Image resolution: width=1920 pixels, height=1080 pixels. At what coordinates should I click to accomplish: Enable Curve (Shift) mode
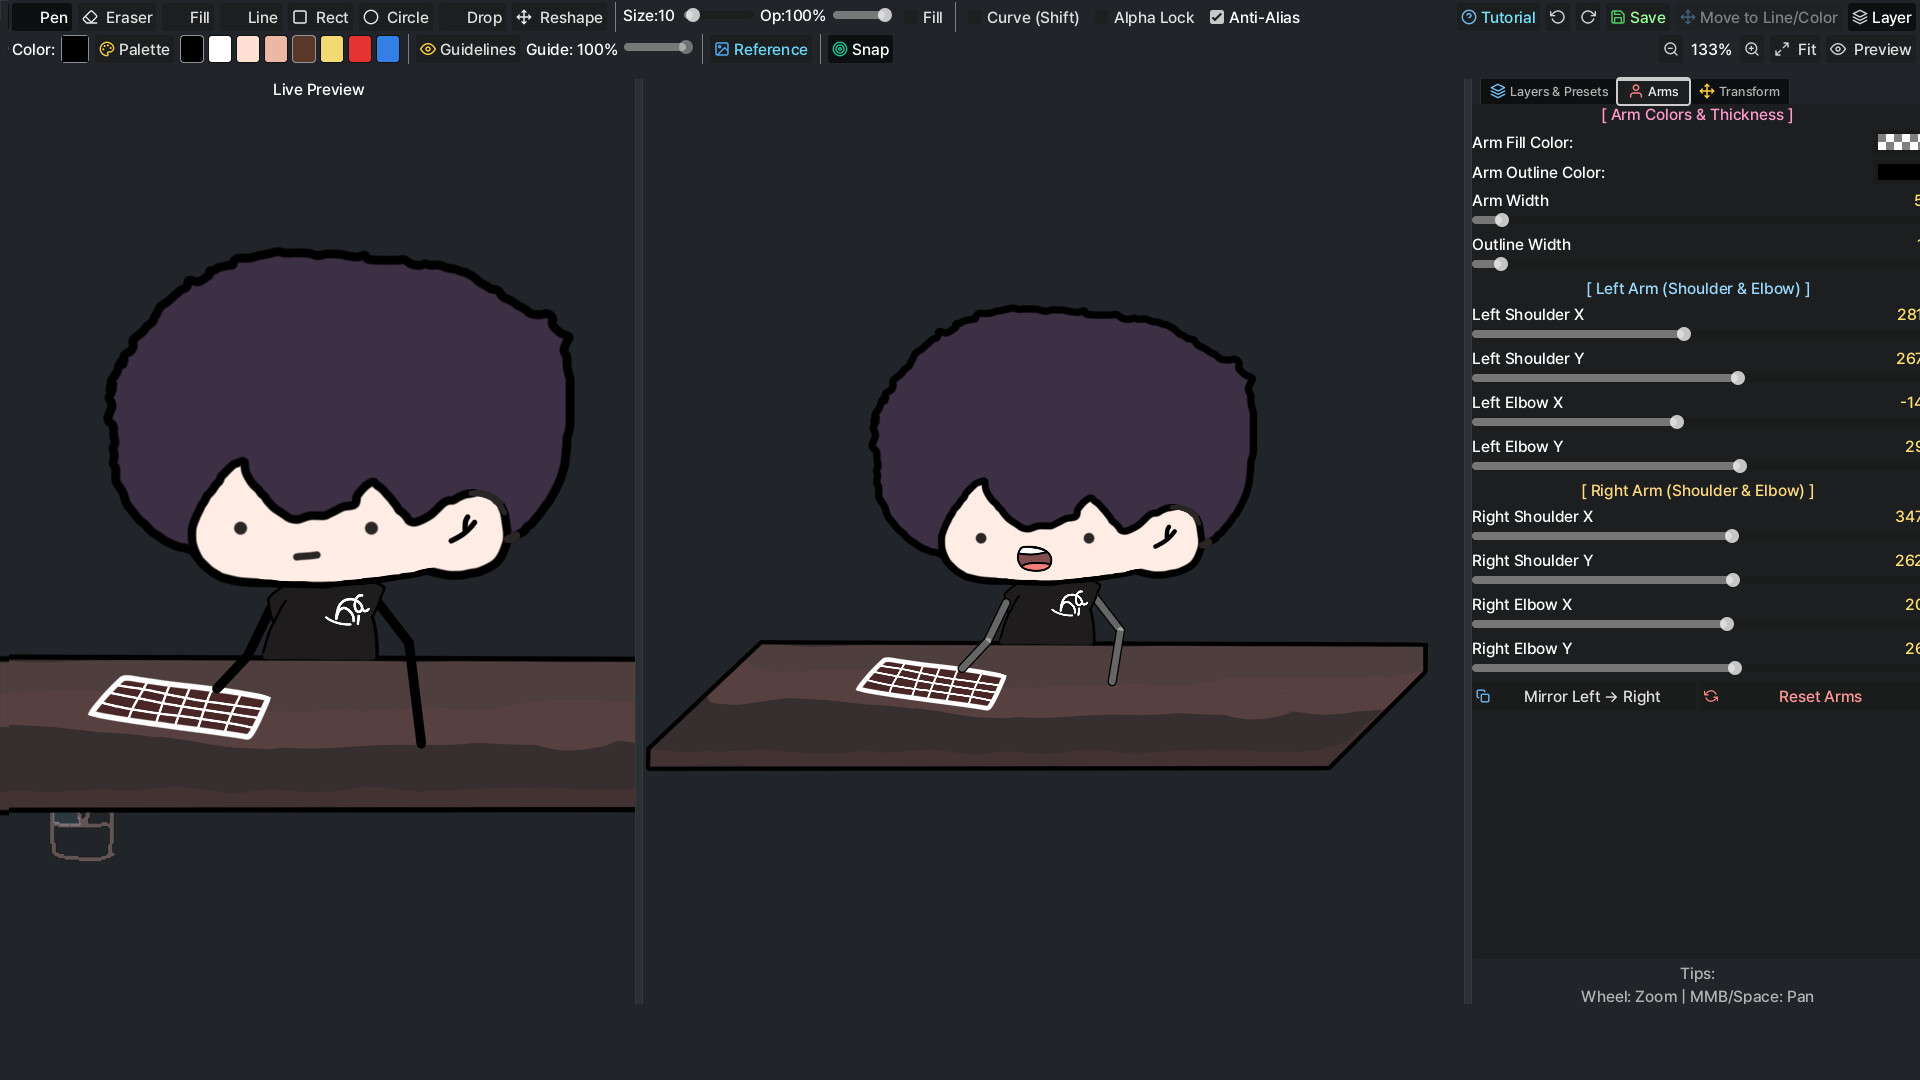tap(1024, 17)
